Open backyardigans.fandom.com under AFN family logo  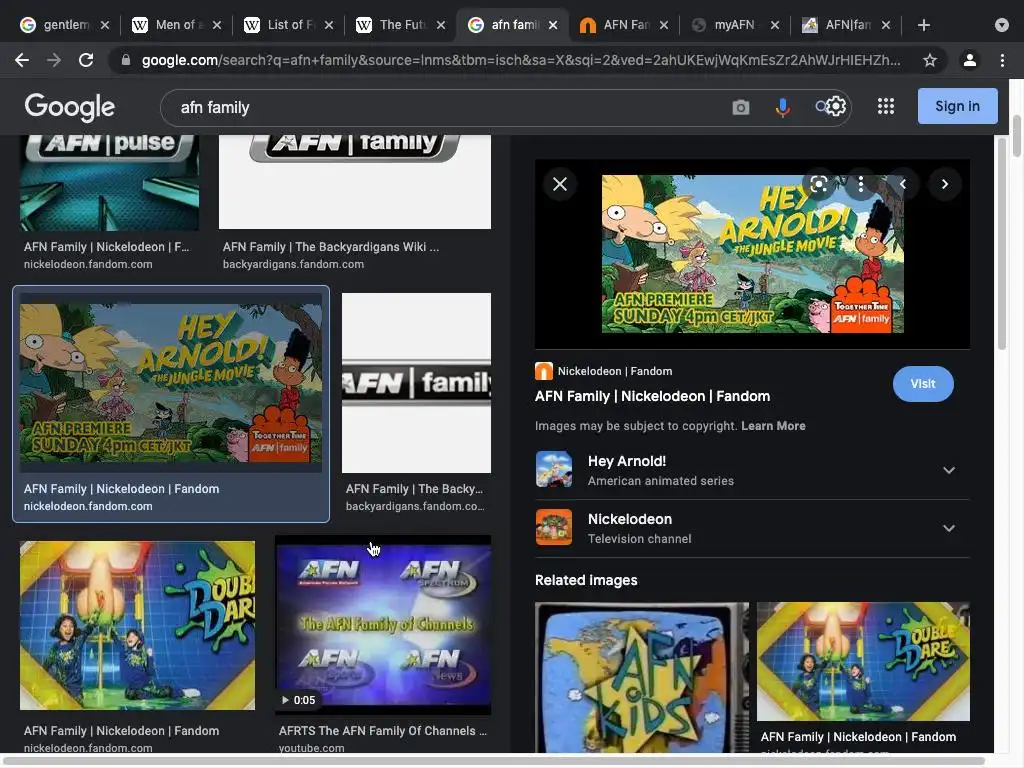293,264
